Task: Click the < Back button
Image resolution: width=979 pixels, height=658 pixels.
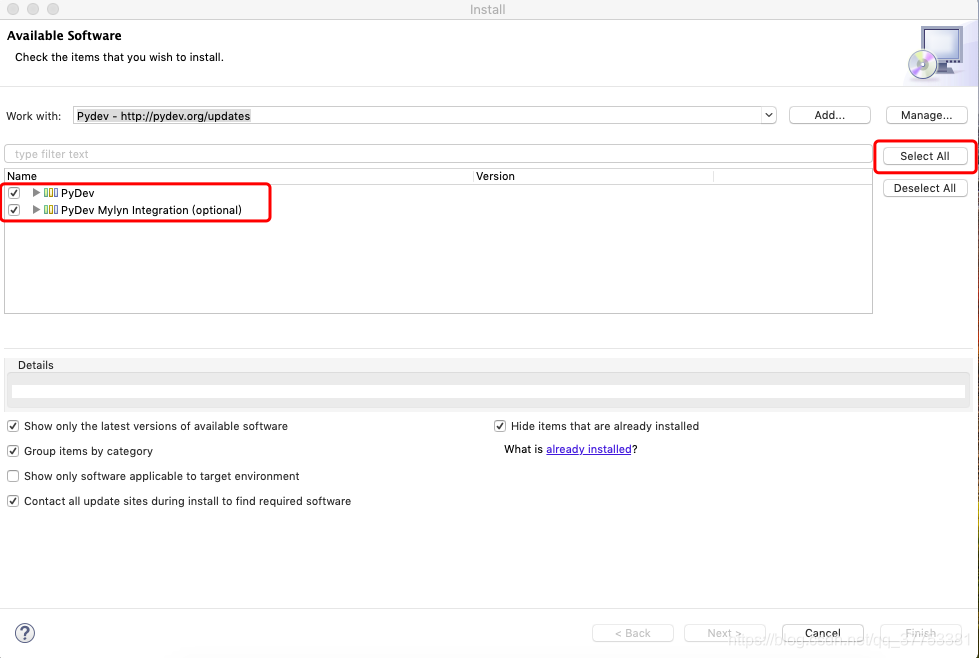Action: pos(633,633)
